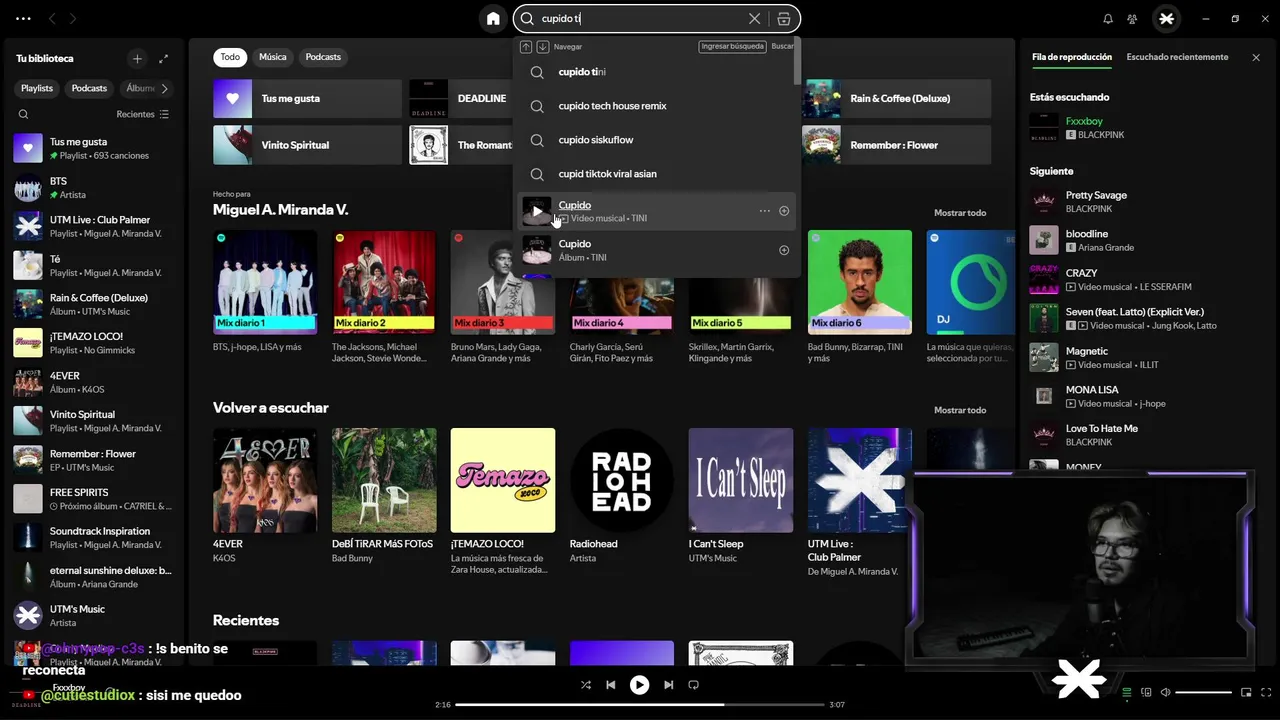Open Rain & Coffee (Deluxe) shortcut card
The height and width of the screenshot is (720, 1280).
897,99
